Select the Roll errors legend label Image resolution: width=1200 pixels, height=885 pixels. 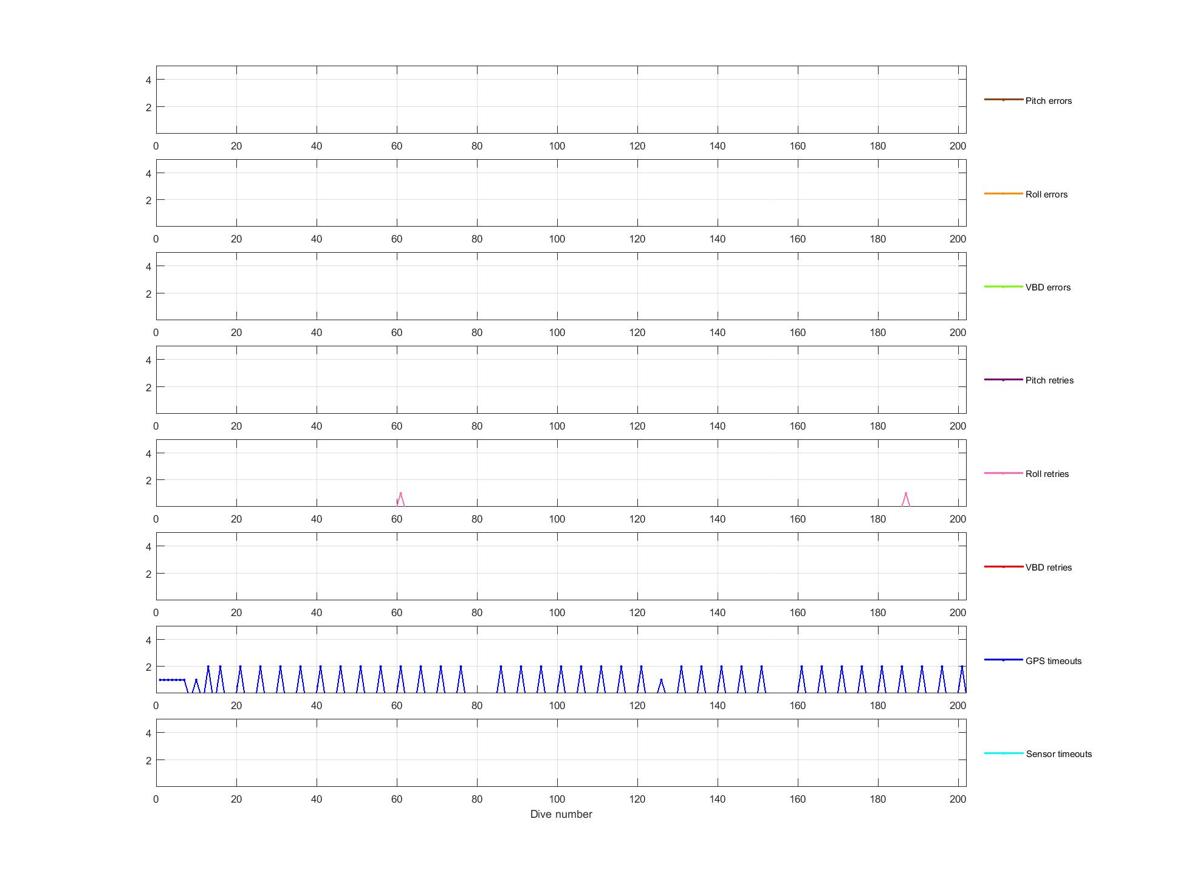pyautogui.click(x=1046, y=194)
